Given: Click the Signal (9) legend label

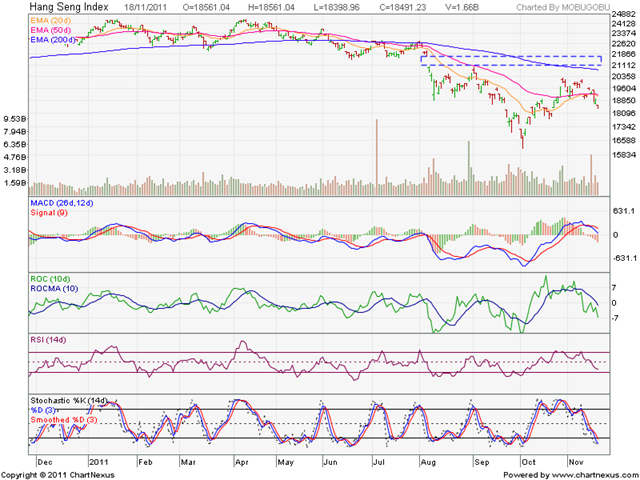Looking at the screenshot, I should 49,213.
